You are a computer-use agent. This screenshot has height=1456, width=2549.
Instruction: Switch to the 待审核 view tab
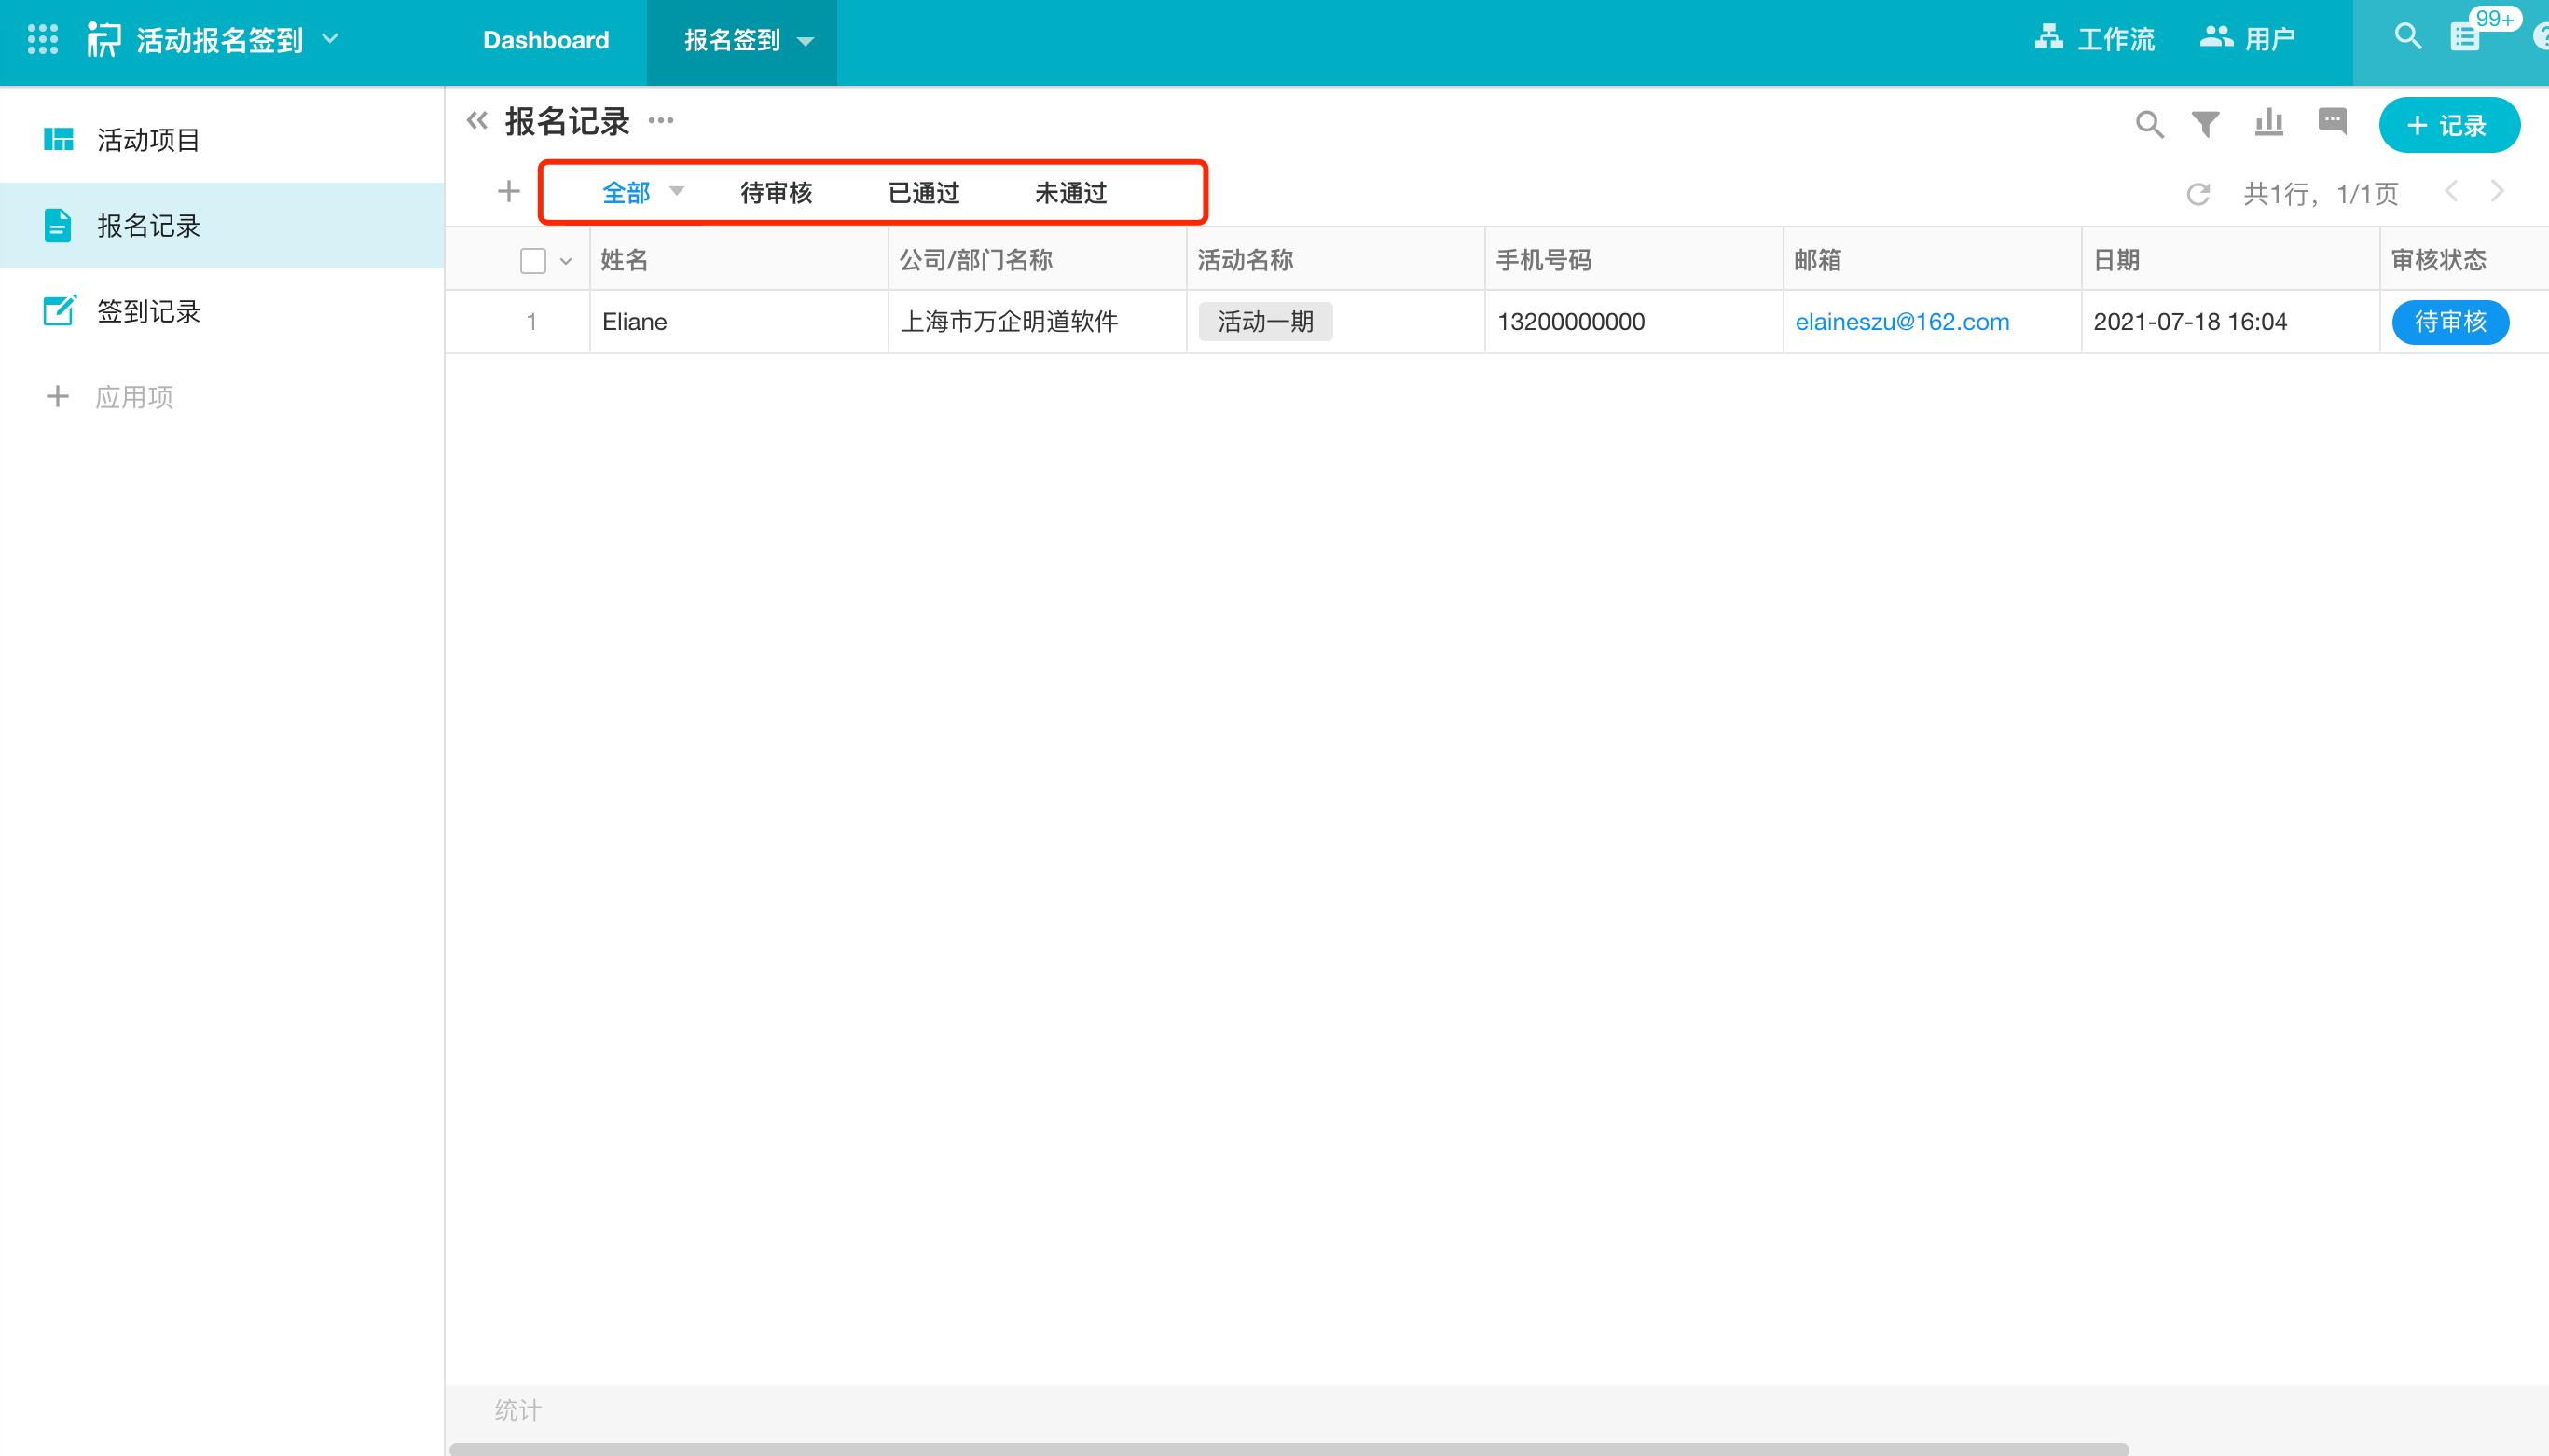(776, 193)
